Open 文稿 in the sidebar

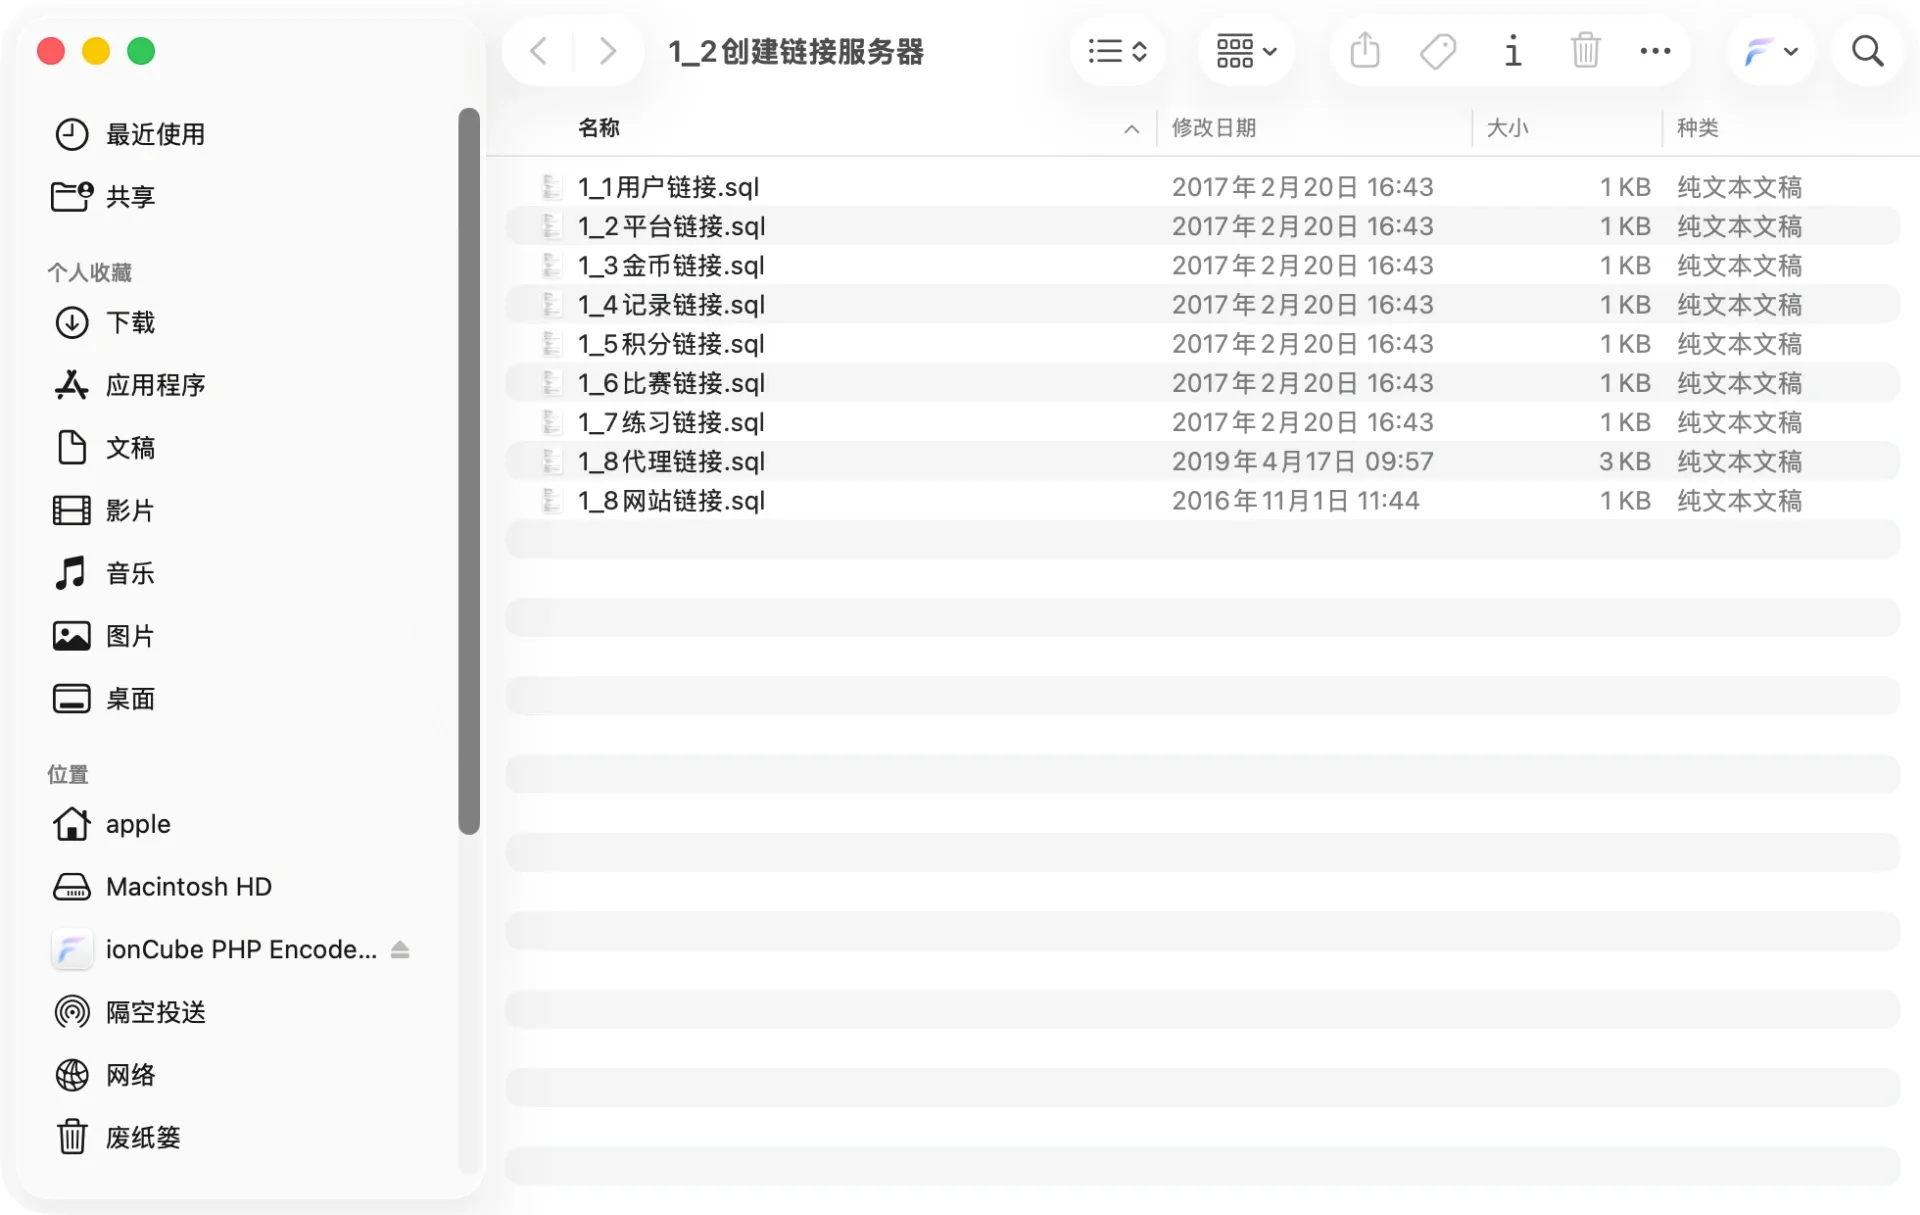point(104,448)
